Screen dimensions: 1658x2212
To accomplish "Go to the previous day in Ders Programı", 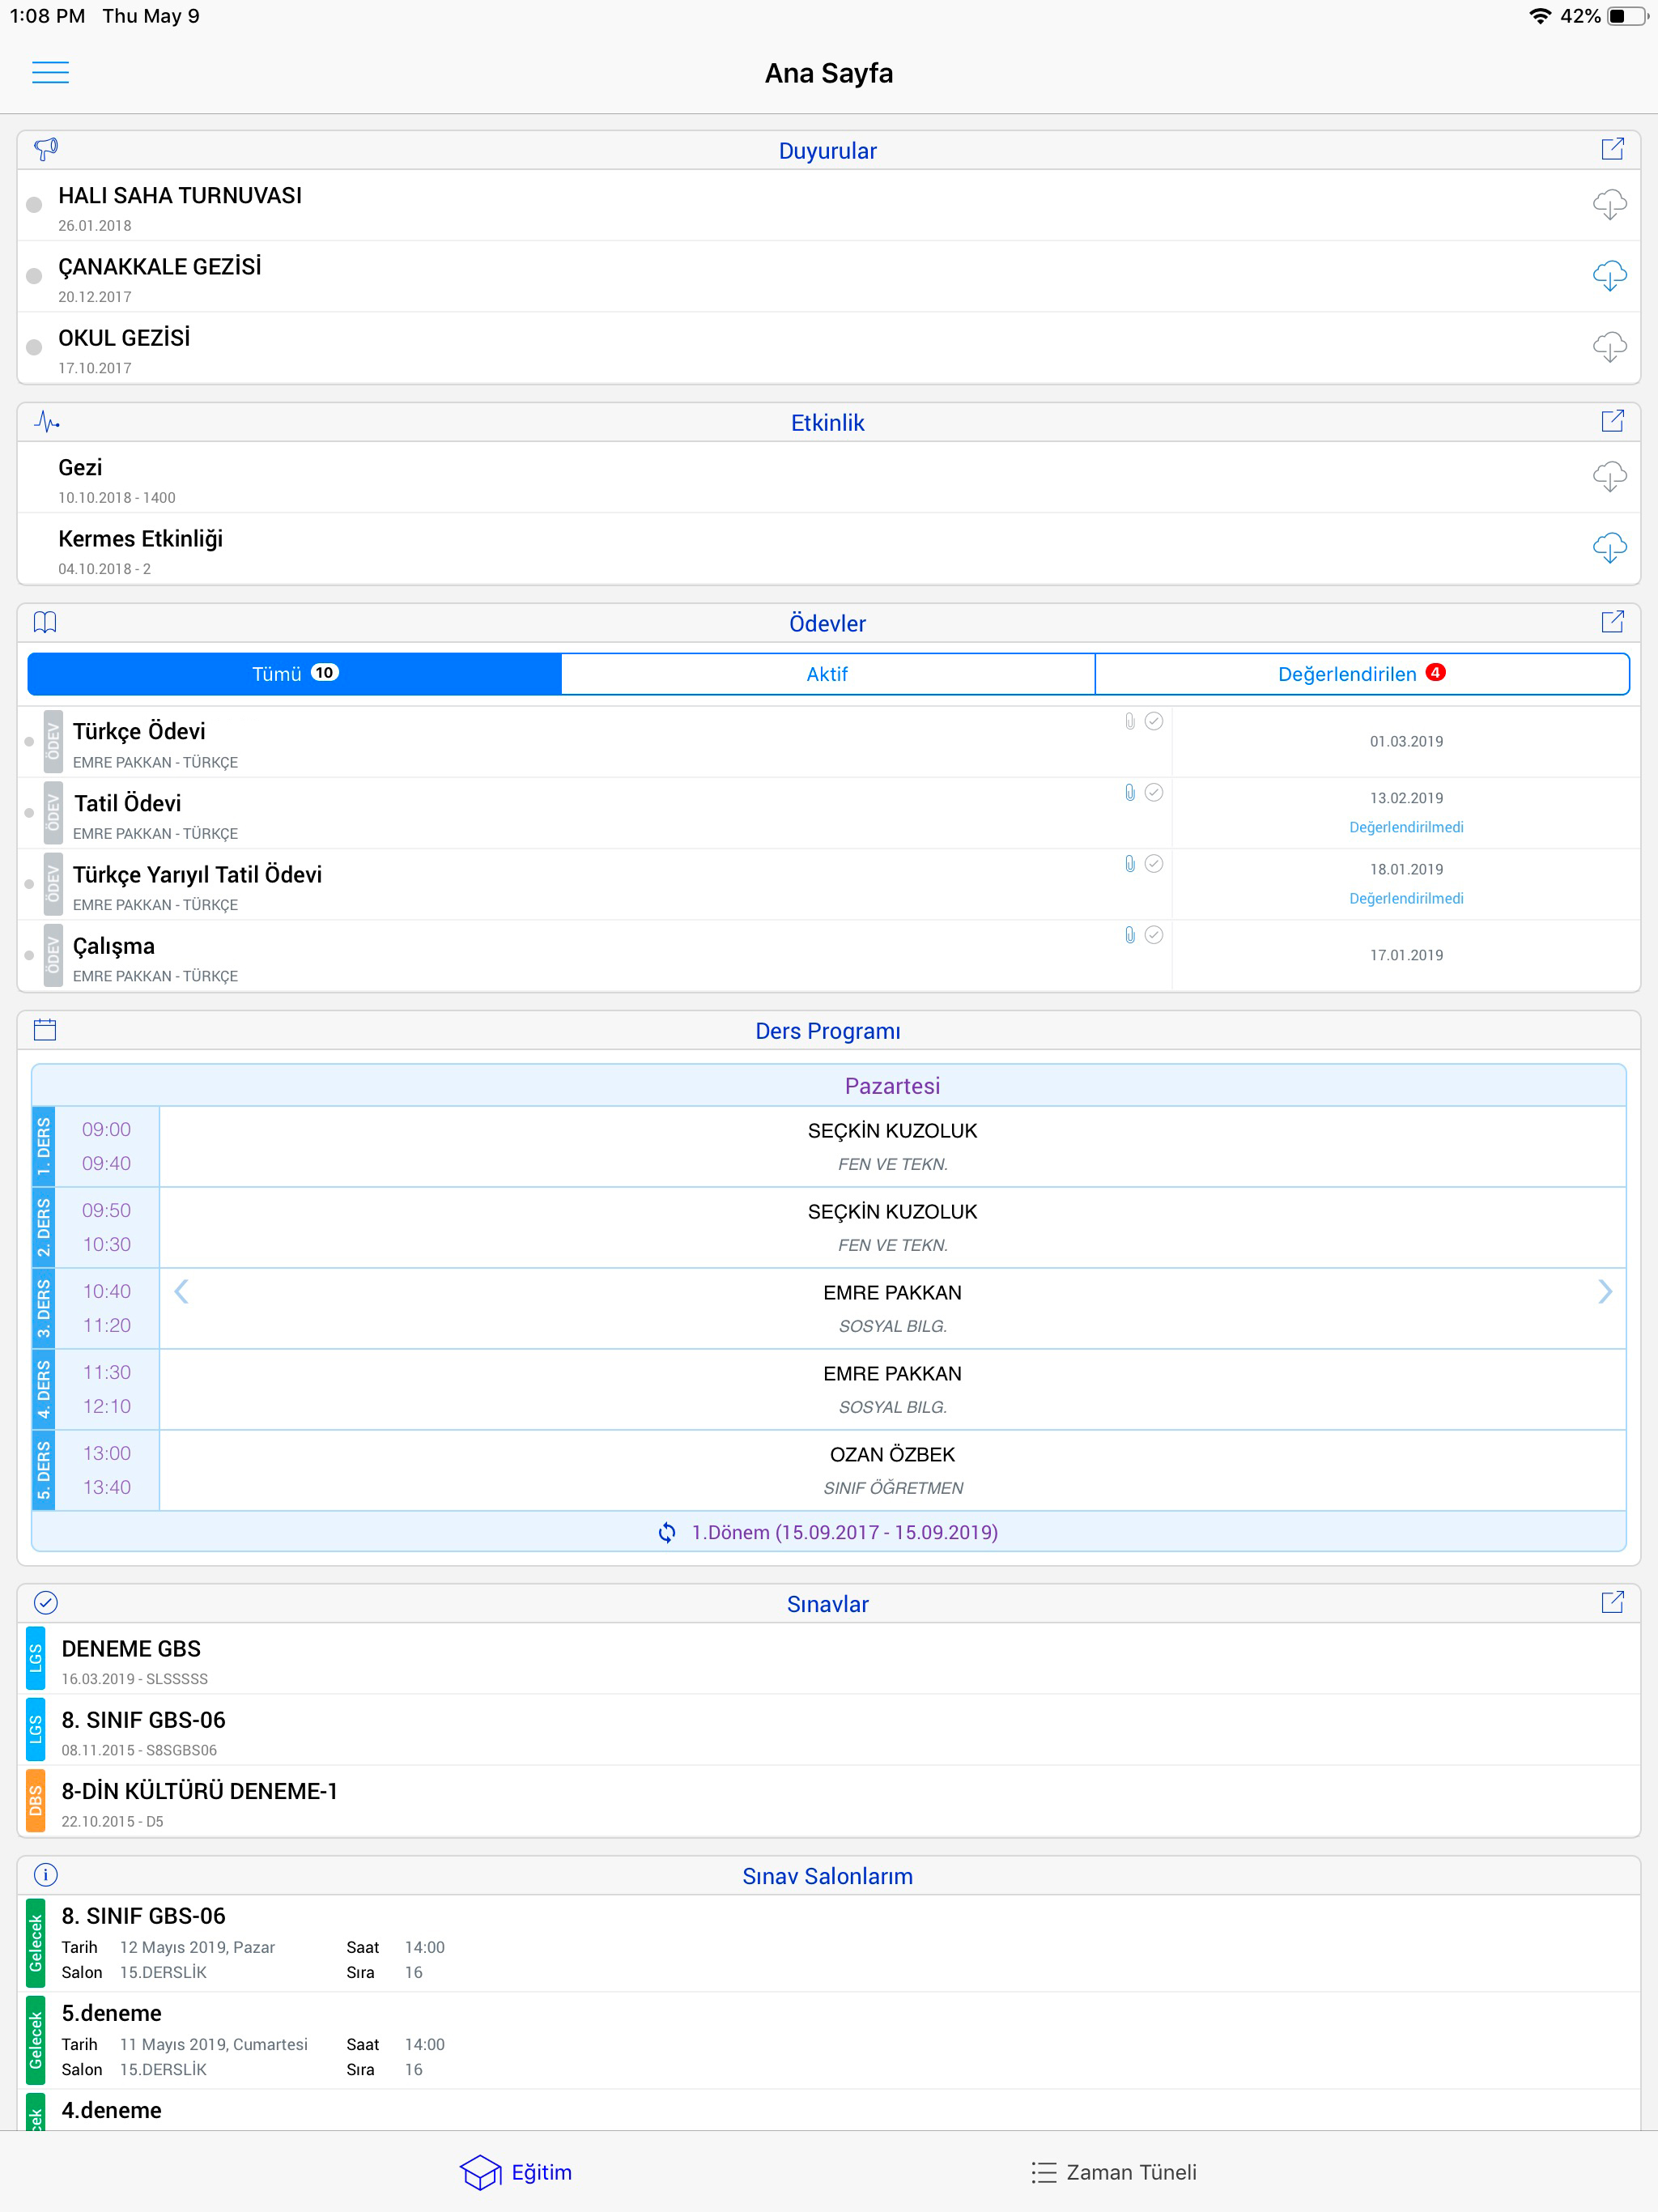I will (x=181, y=1292).
